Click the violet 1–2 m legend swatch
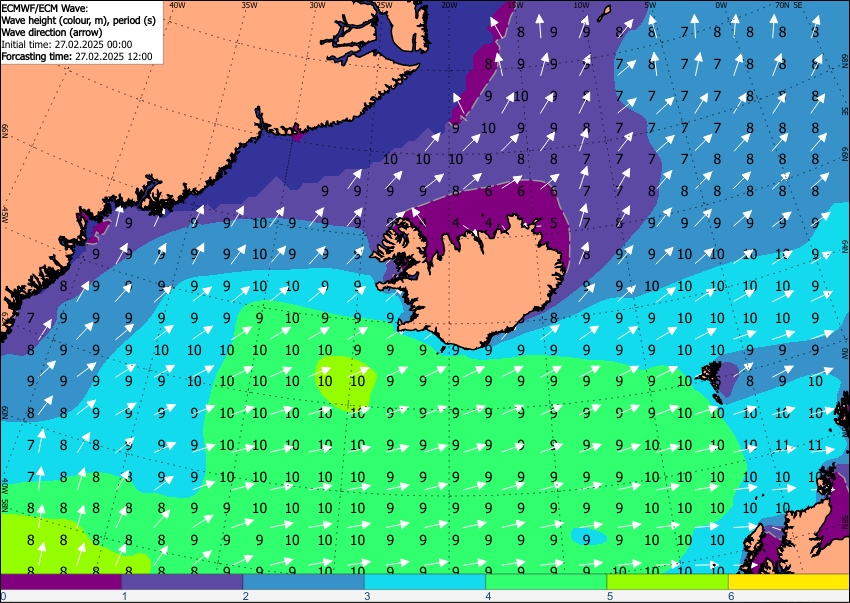This screenshot has height=603, width=850. tap(182, 582)
